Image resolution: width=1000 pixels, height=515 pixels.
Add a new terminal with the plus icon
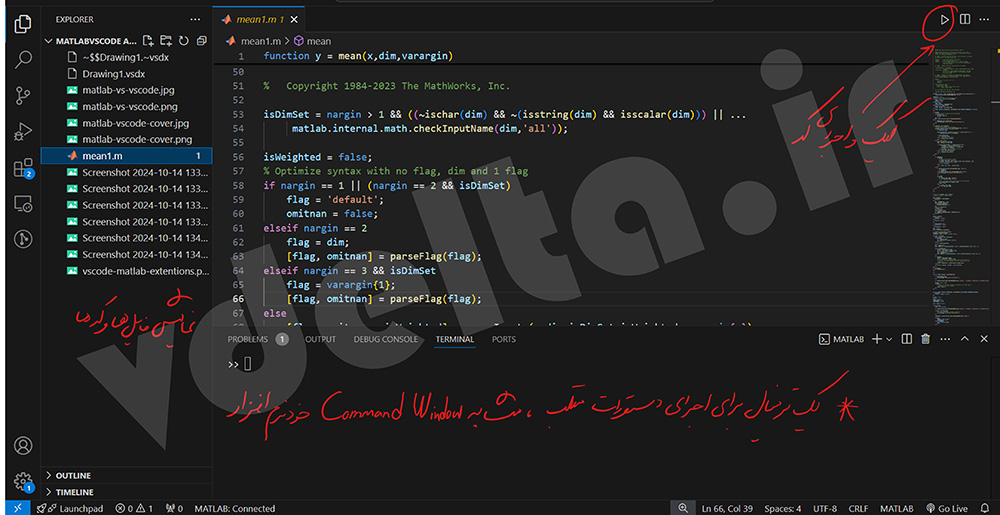coord(877,339)
